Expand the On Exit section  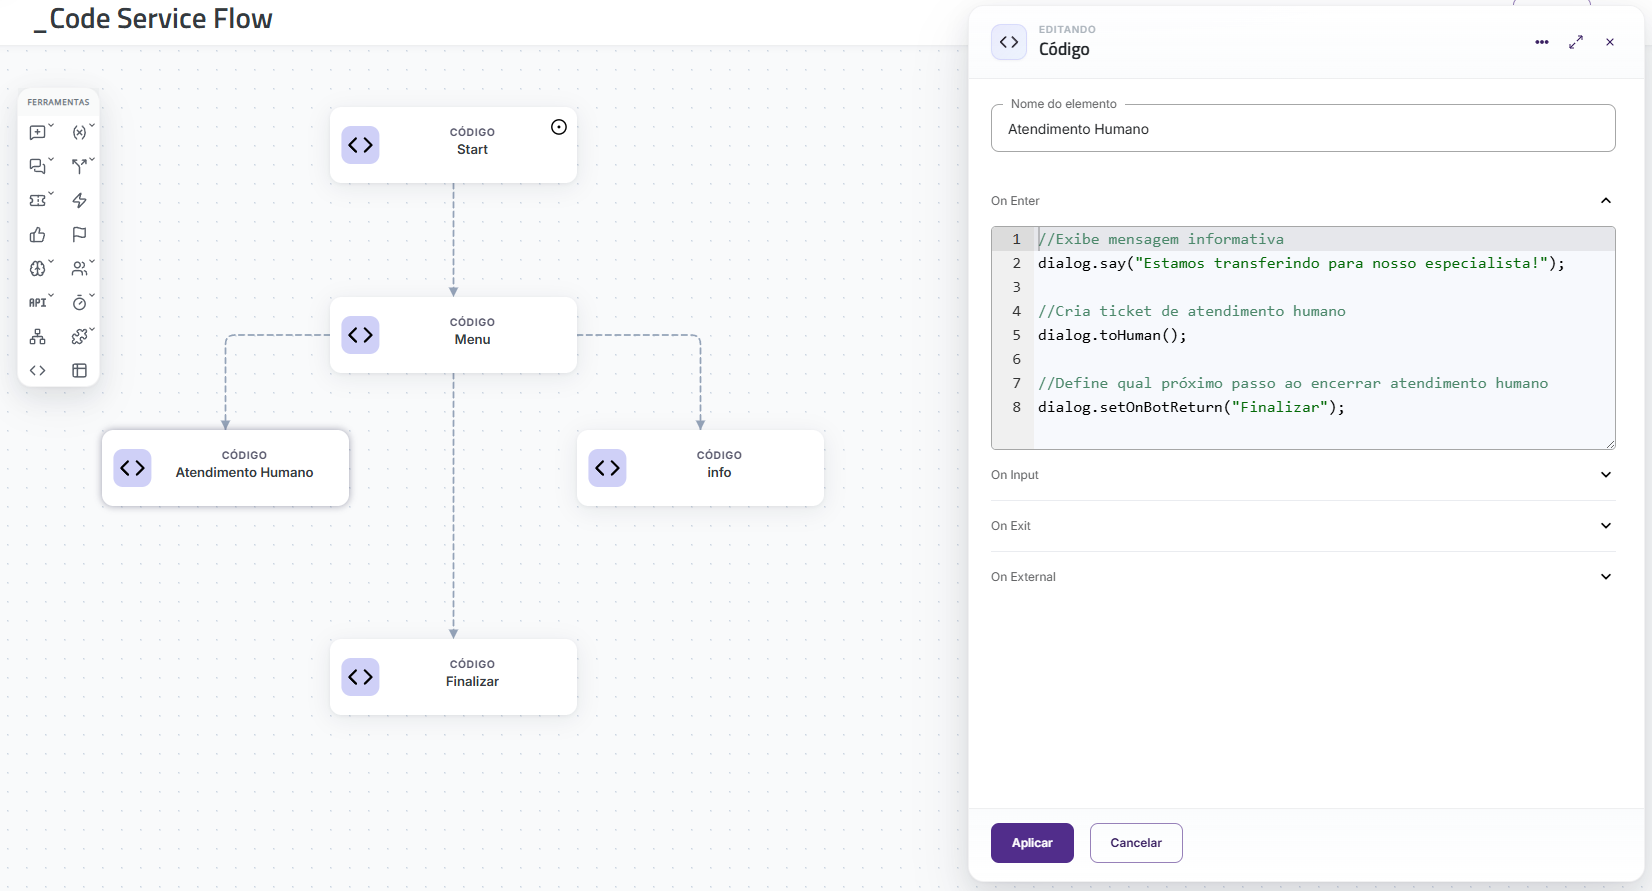(1606, 526)
